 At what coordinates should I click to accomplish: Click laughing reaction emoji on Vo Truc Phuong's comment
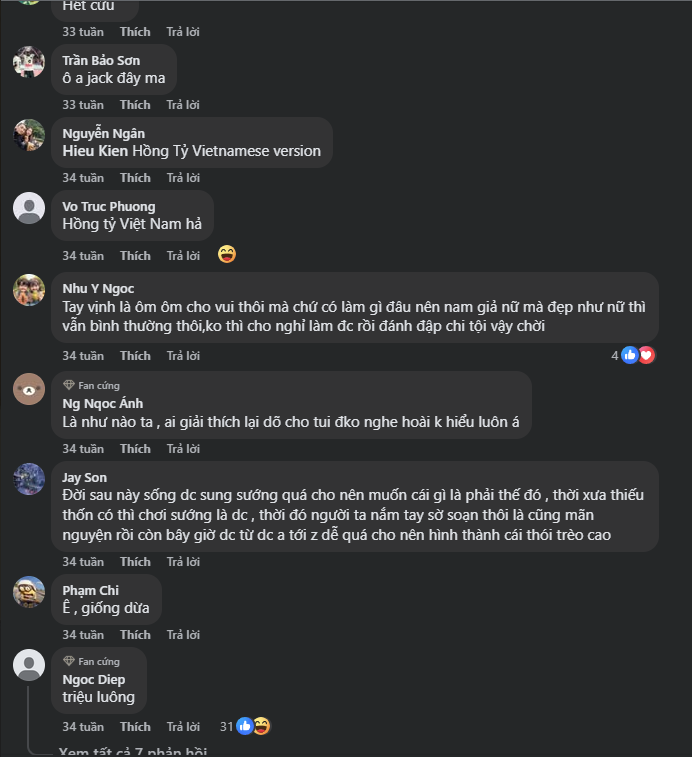click(227, 254)
